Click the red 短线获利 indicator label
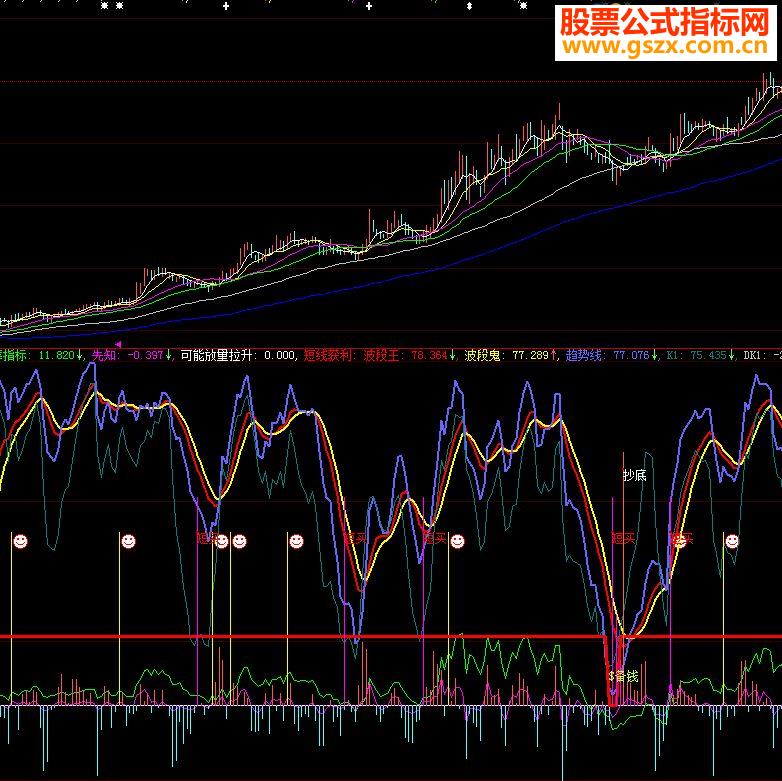This screenshot has height=781, width=782. tap(329, 356)
